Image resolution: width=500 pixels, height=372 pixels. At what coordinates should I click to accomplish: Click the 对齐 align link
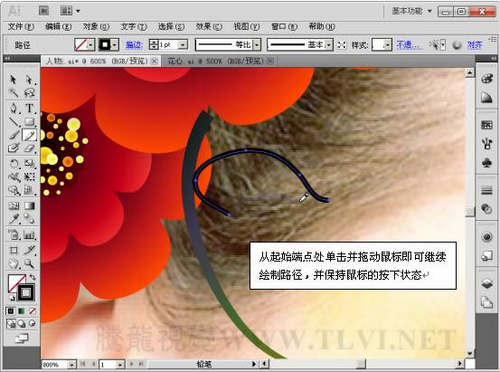pyautogui.click(x=474, y=45)
